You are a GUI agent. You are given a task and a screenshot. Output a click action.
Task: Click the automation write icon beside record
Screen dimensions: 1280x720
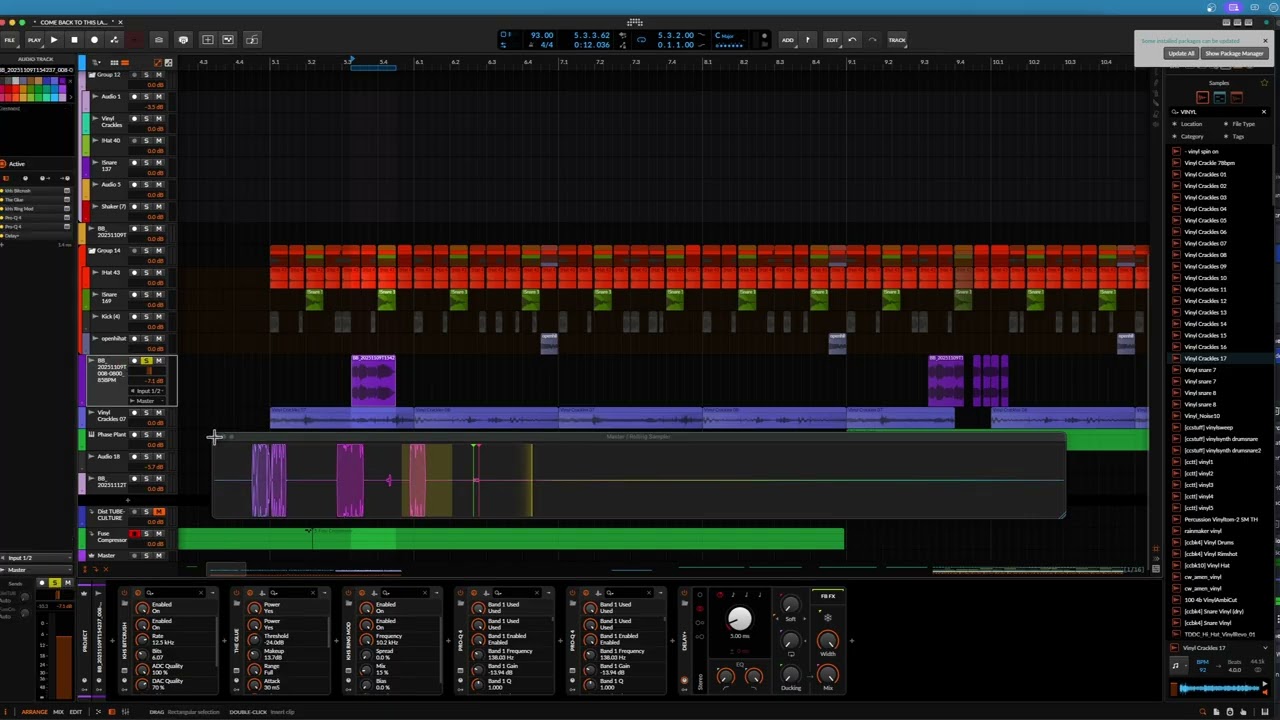(114, 40)
